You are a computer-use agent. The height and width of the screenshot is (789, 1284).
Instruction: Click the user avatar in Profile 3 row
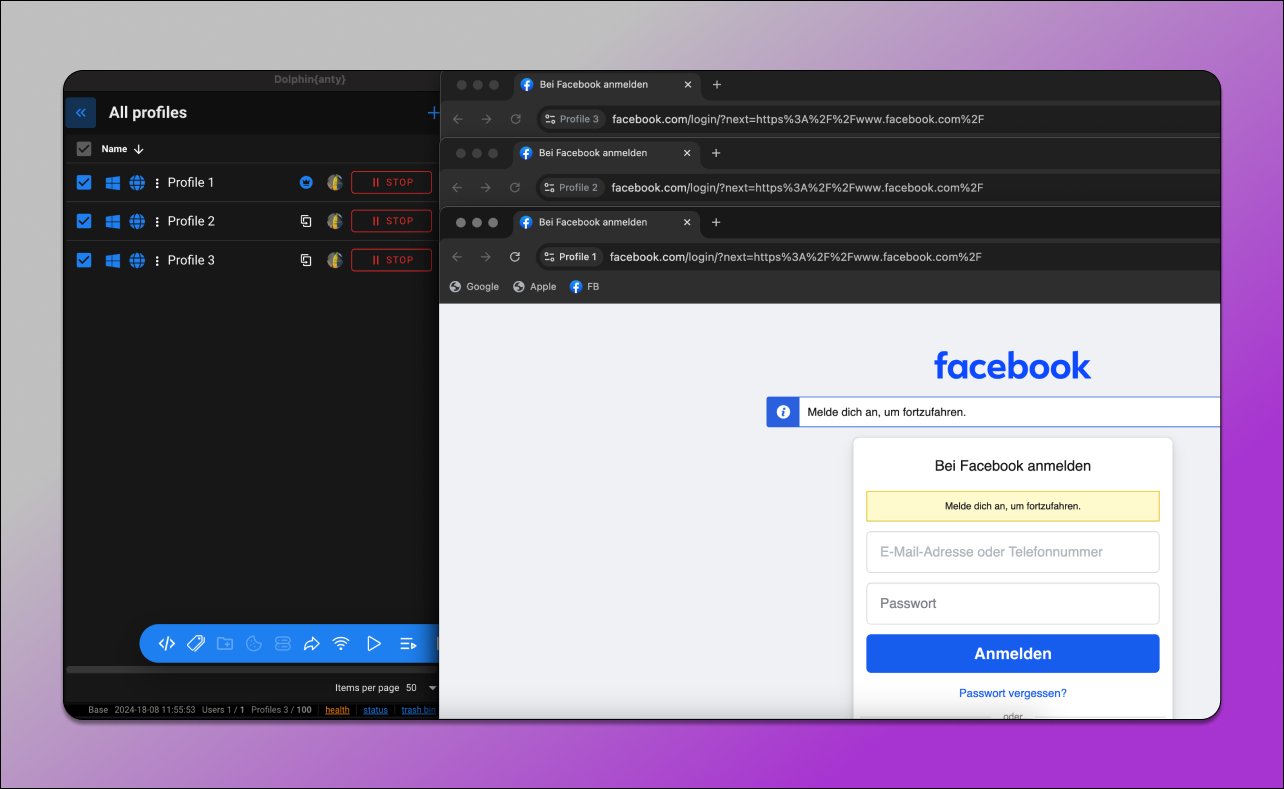tap(336, 261)
